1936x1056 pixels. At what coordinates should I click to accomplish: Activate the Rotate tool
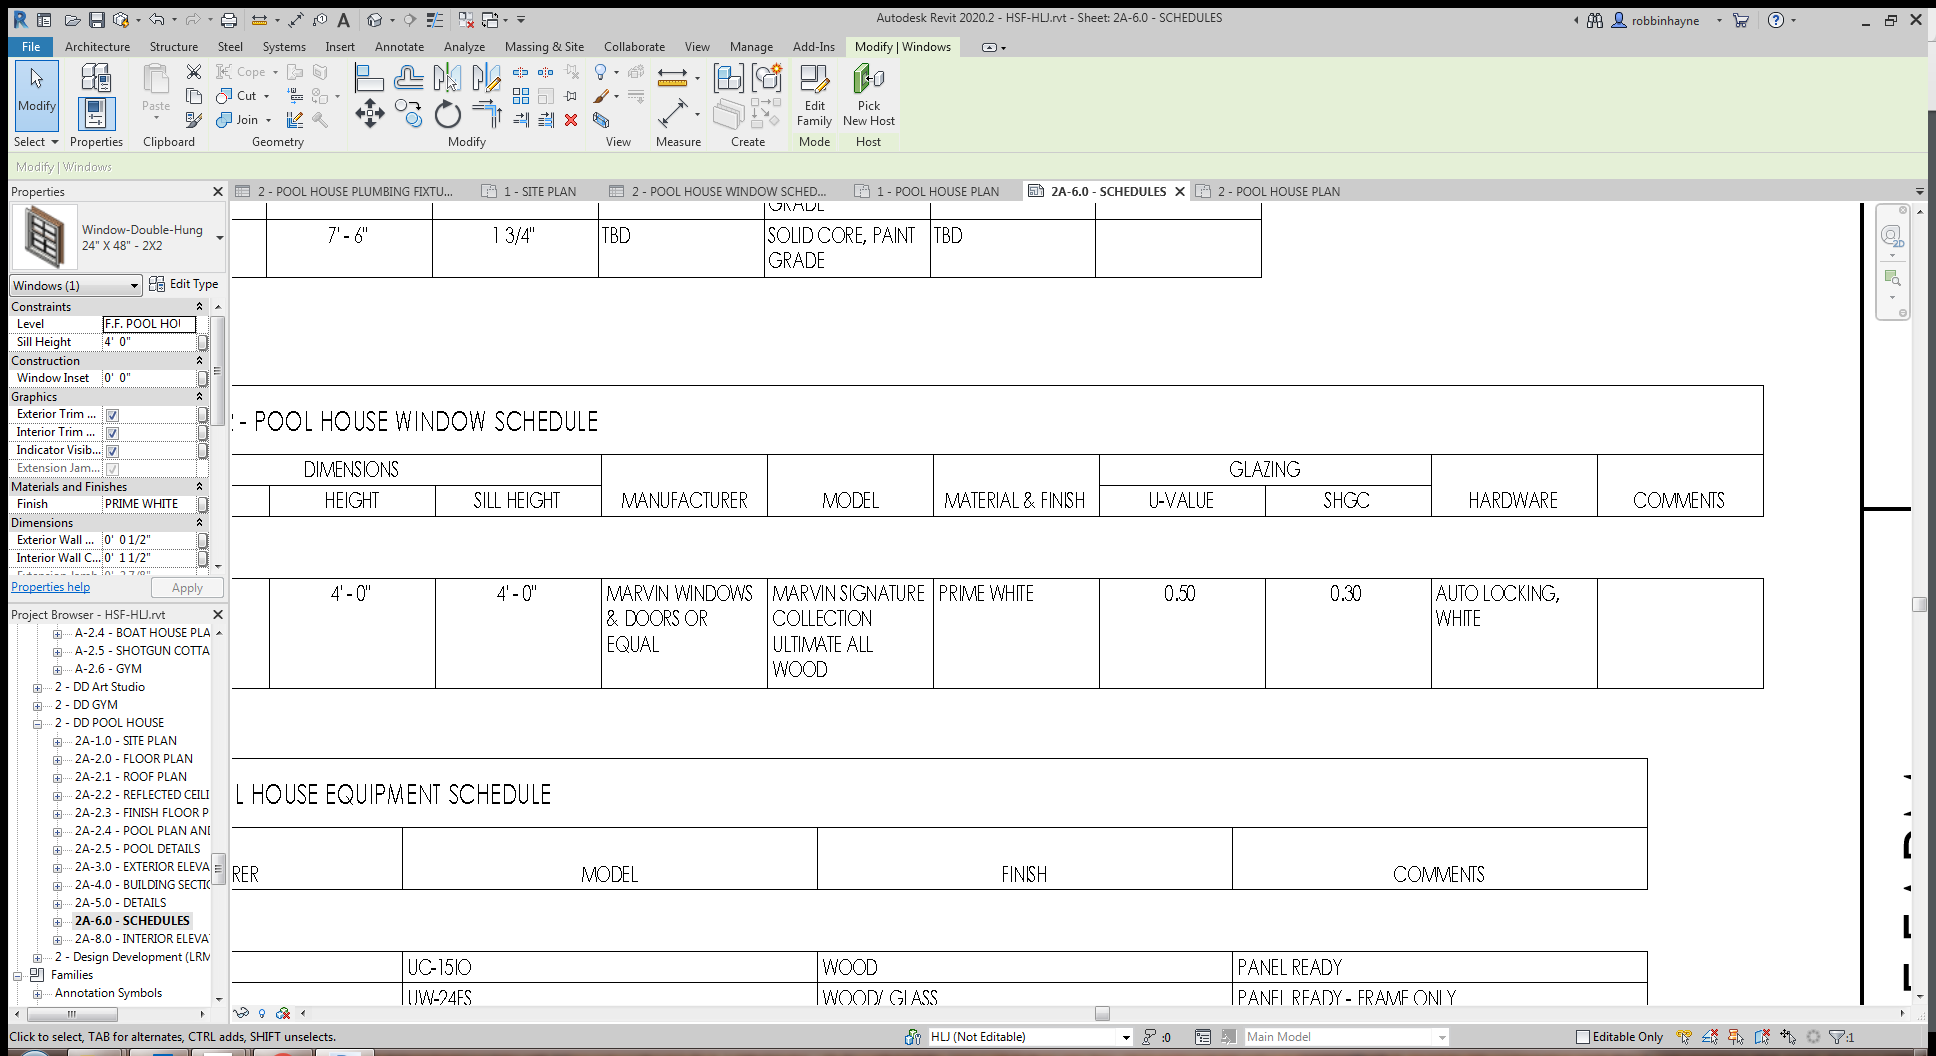[447, 114]
